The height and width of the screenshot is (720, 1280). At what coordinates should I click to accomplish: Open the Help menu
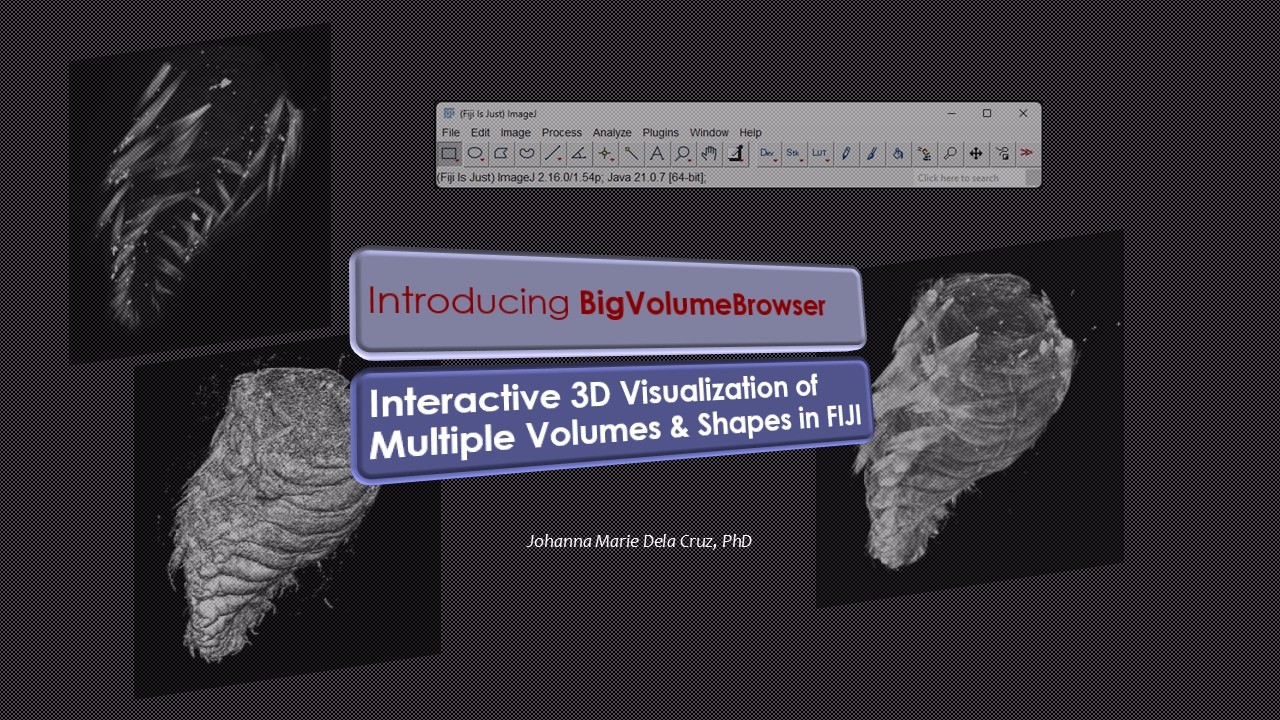tap(751, 132)
